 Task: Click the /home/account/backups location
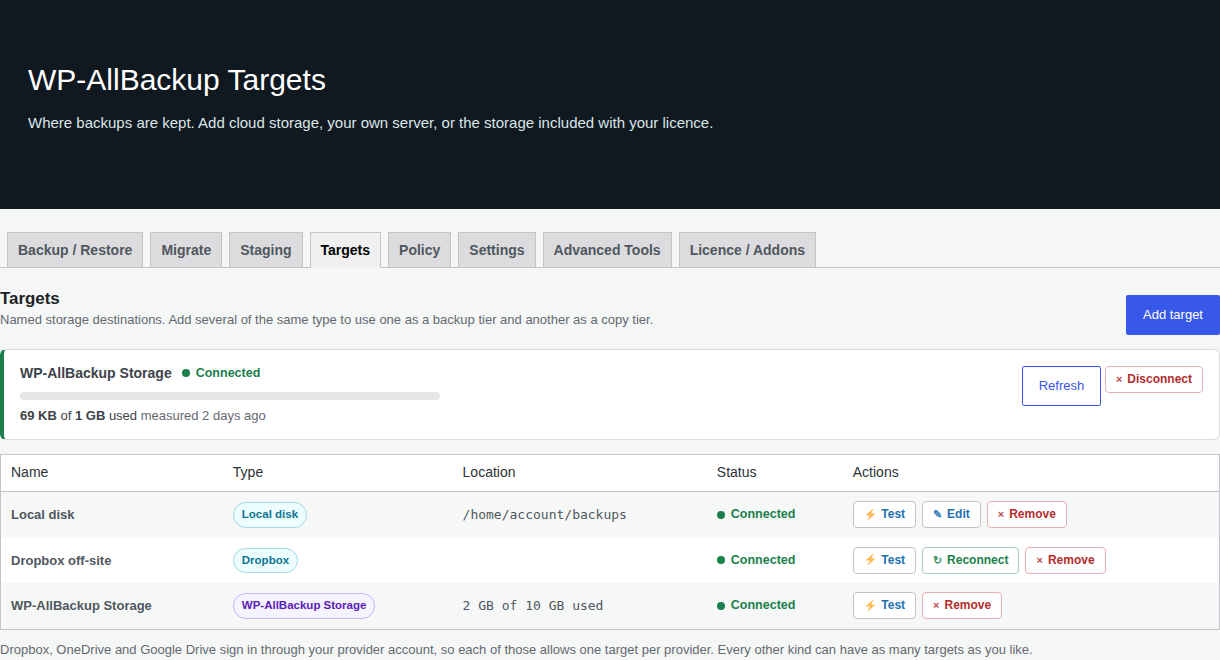[544, 515]
